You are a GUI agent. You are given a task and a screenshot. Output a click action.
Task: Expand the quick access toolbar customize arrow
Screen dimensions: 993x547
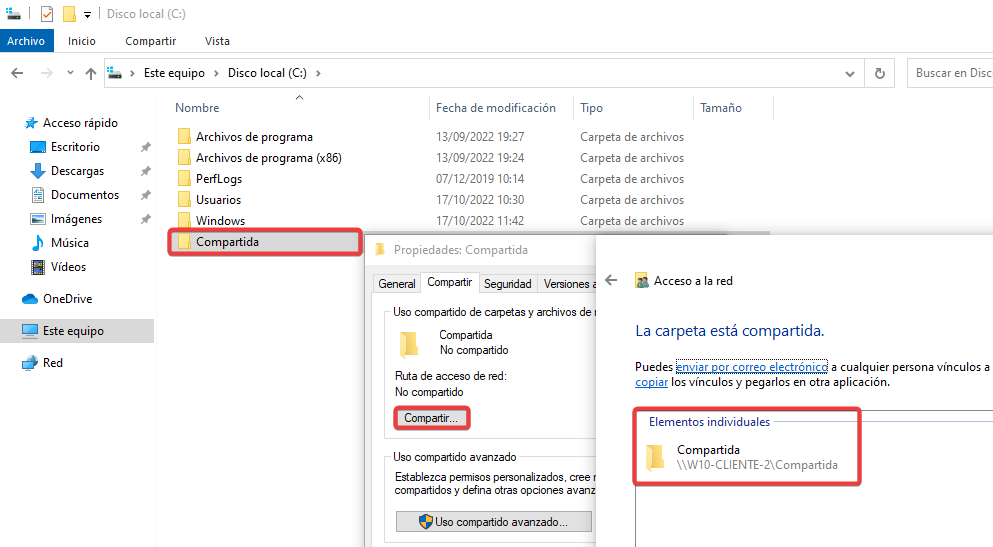pos(88,15)
